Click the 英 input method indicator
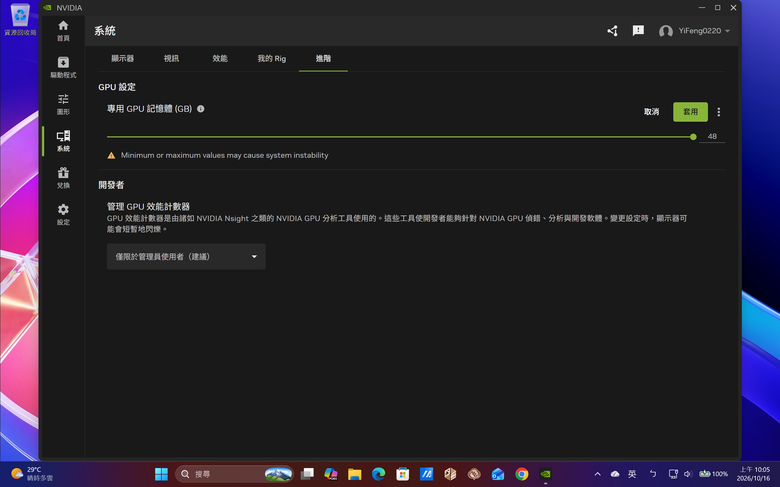This screenshot has height=487, width=780. (x=632, y=474)
